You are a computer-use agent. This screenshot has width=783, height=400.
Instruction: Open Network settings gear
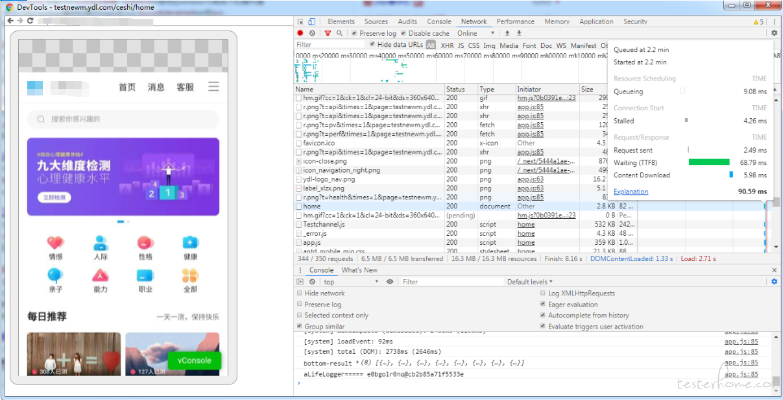click(774, 33)
